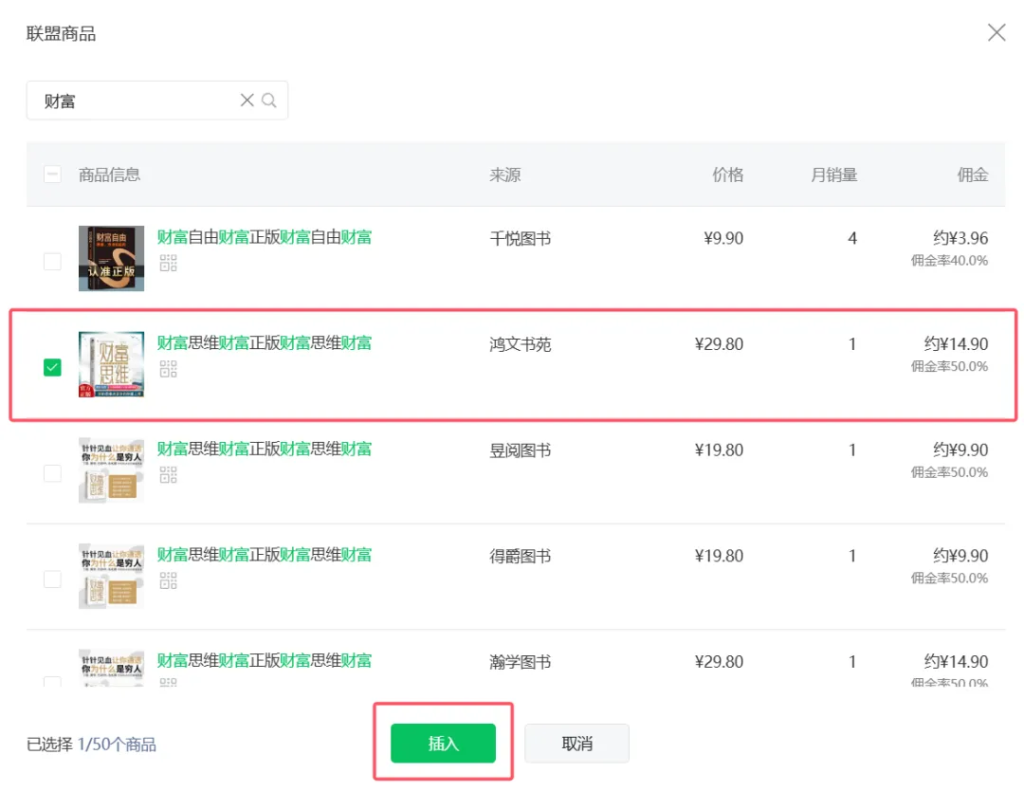Click the 昱阅图书 product cover image

pyautogui.click(x=111, y=469)
